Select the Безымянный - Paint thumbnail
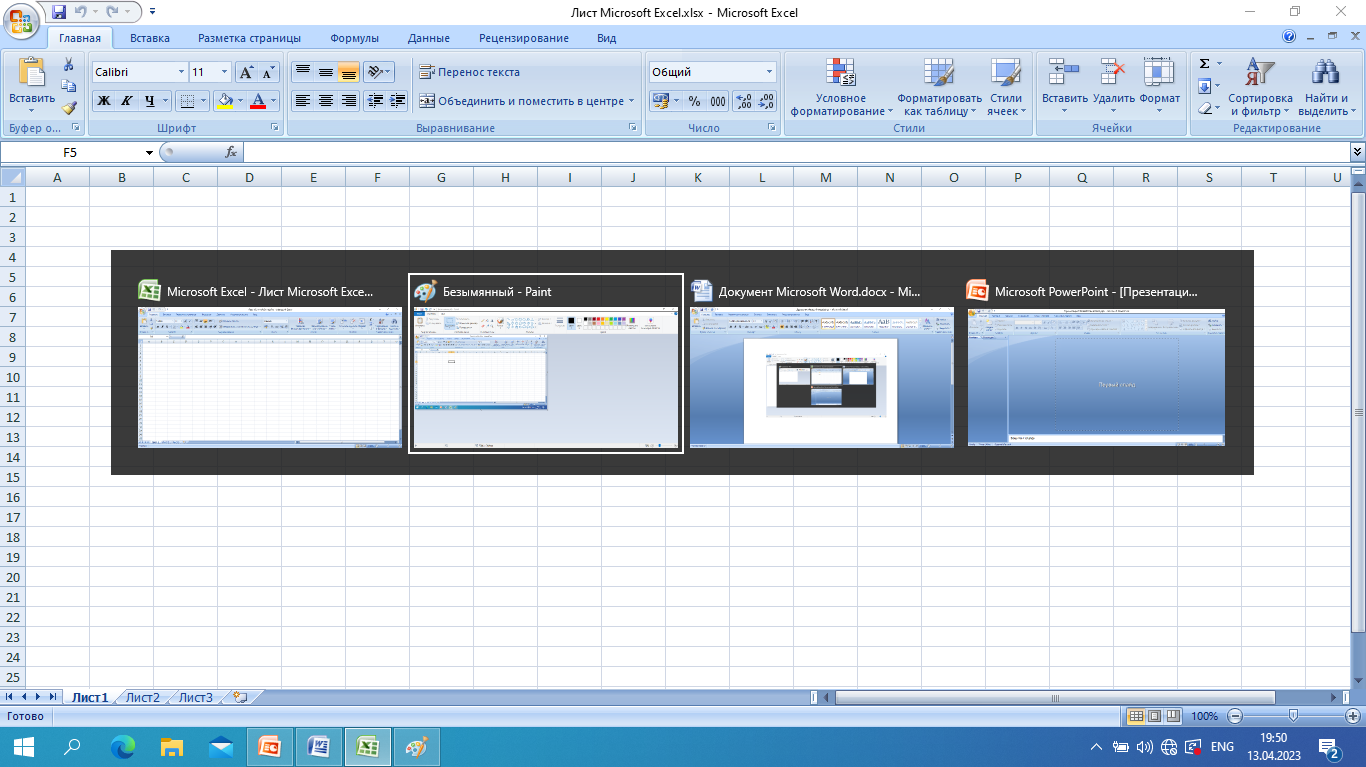Image resolution: width=1366 pixels, height=767 pixels. (546, 363)
